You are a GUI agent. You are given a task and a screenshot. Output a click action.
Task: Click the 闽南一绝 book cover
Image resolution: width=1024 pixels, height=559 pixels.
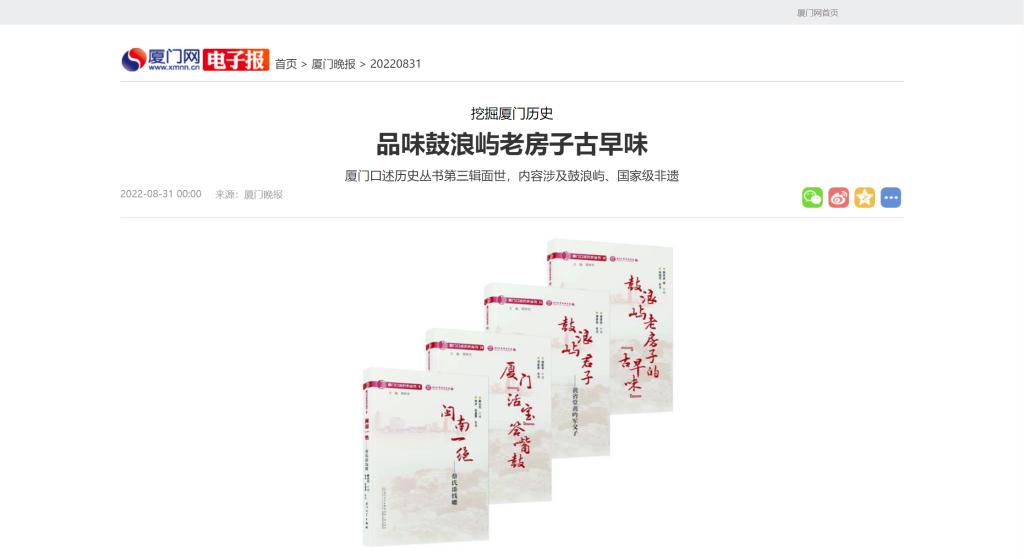click(425, 457)
